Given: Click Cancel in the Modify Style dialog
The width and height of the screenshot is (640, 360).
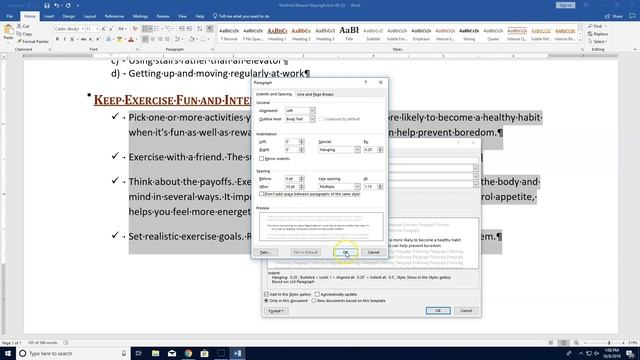Looking at the screenshot, I should [466, 311].
